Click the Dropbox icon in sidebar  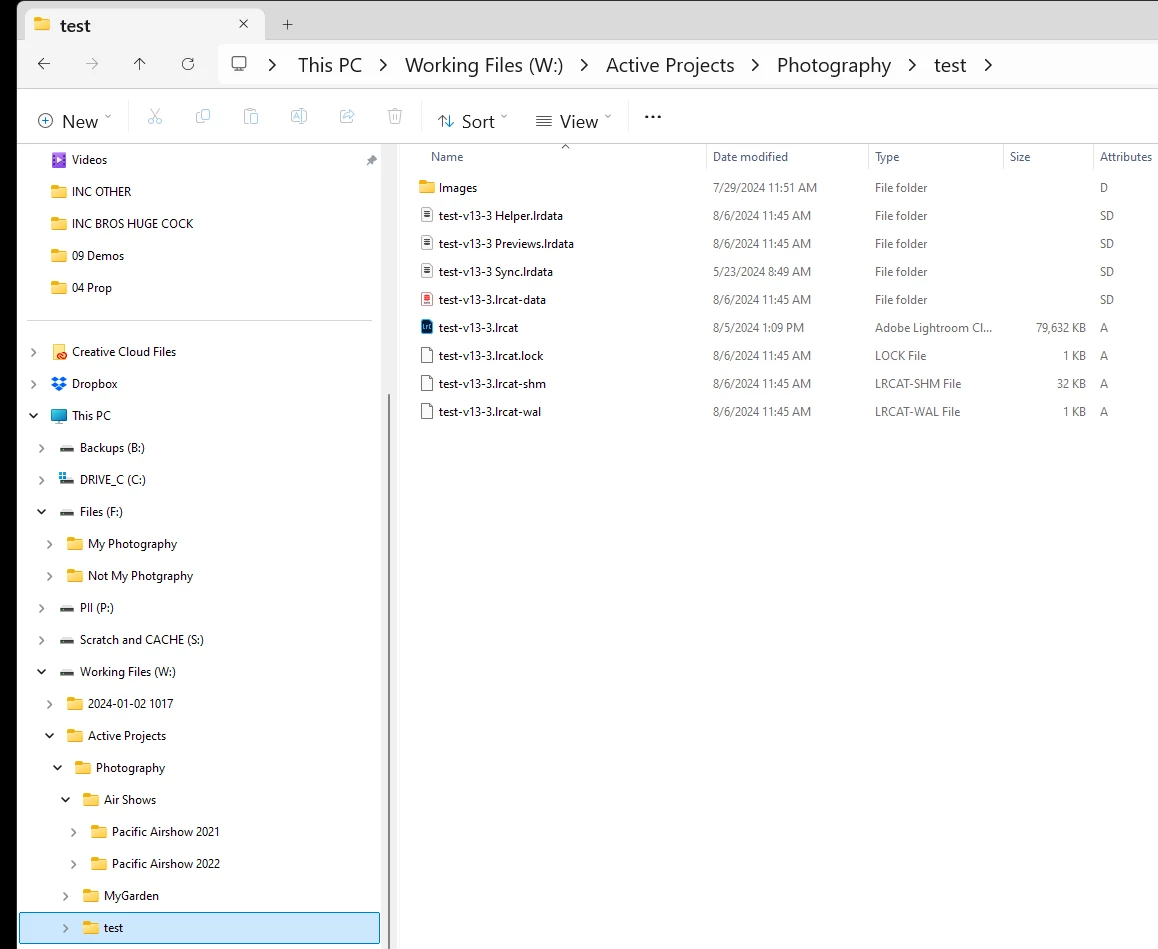tap(59, 383)
